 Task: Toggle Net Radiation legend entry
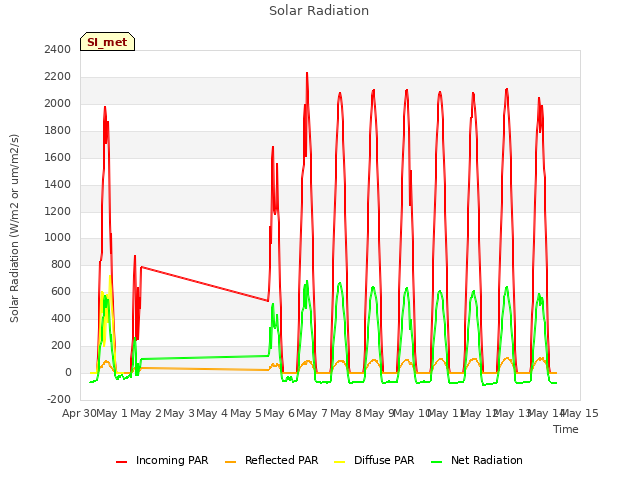(477, 460)
